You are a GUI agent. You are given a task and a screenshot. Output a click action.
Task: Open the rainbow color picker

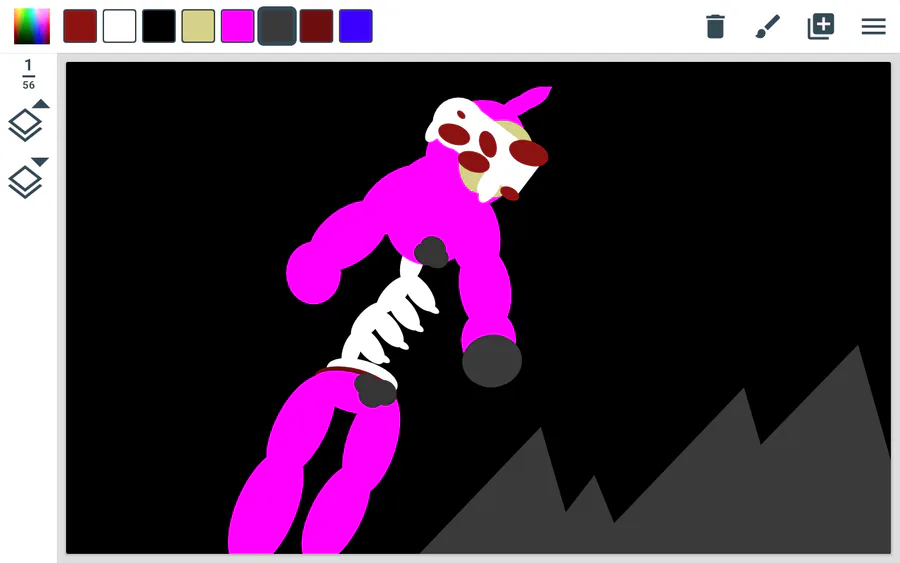[32, 26]
